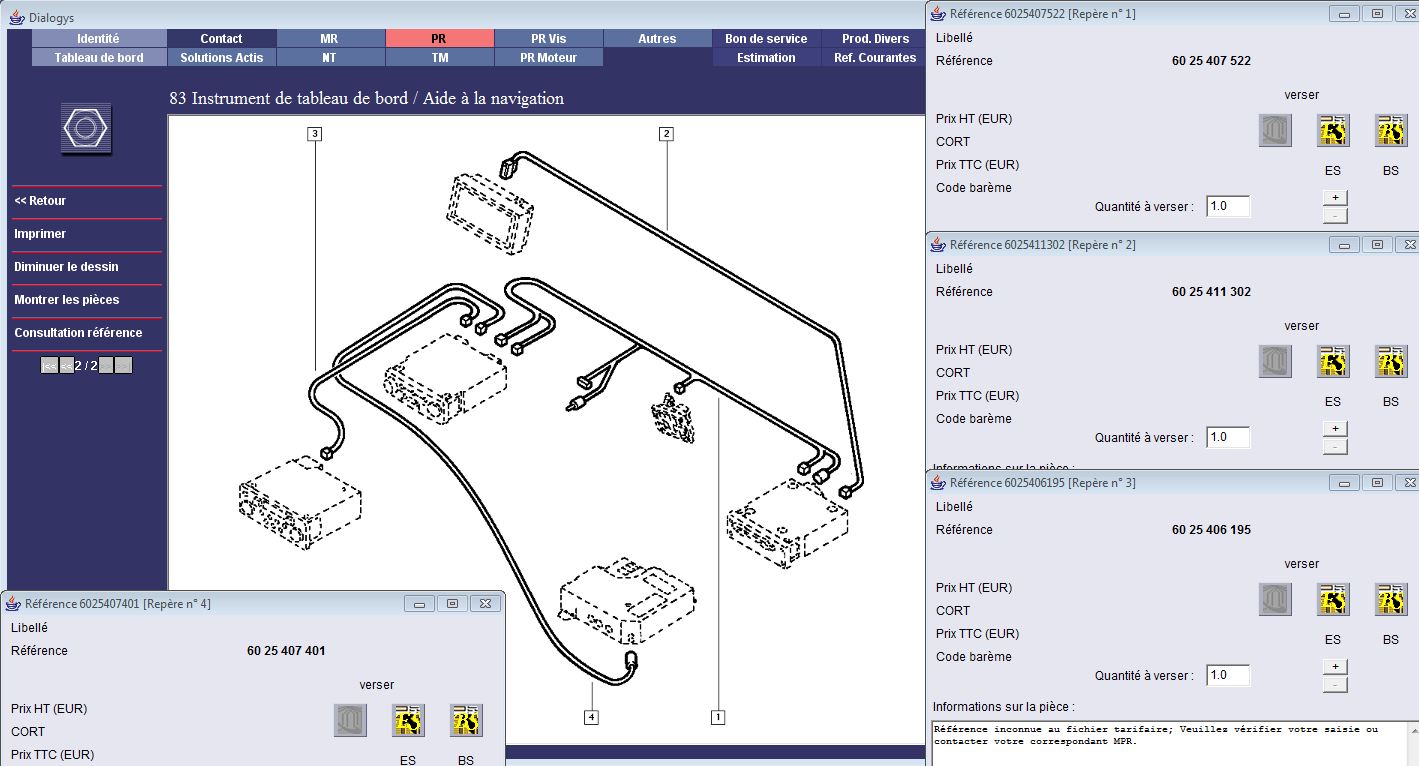This screenshot has width=1419, height=766.
Task: Click callout number 2 on diagram
Action: (666, 133)
